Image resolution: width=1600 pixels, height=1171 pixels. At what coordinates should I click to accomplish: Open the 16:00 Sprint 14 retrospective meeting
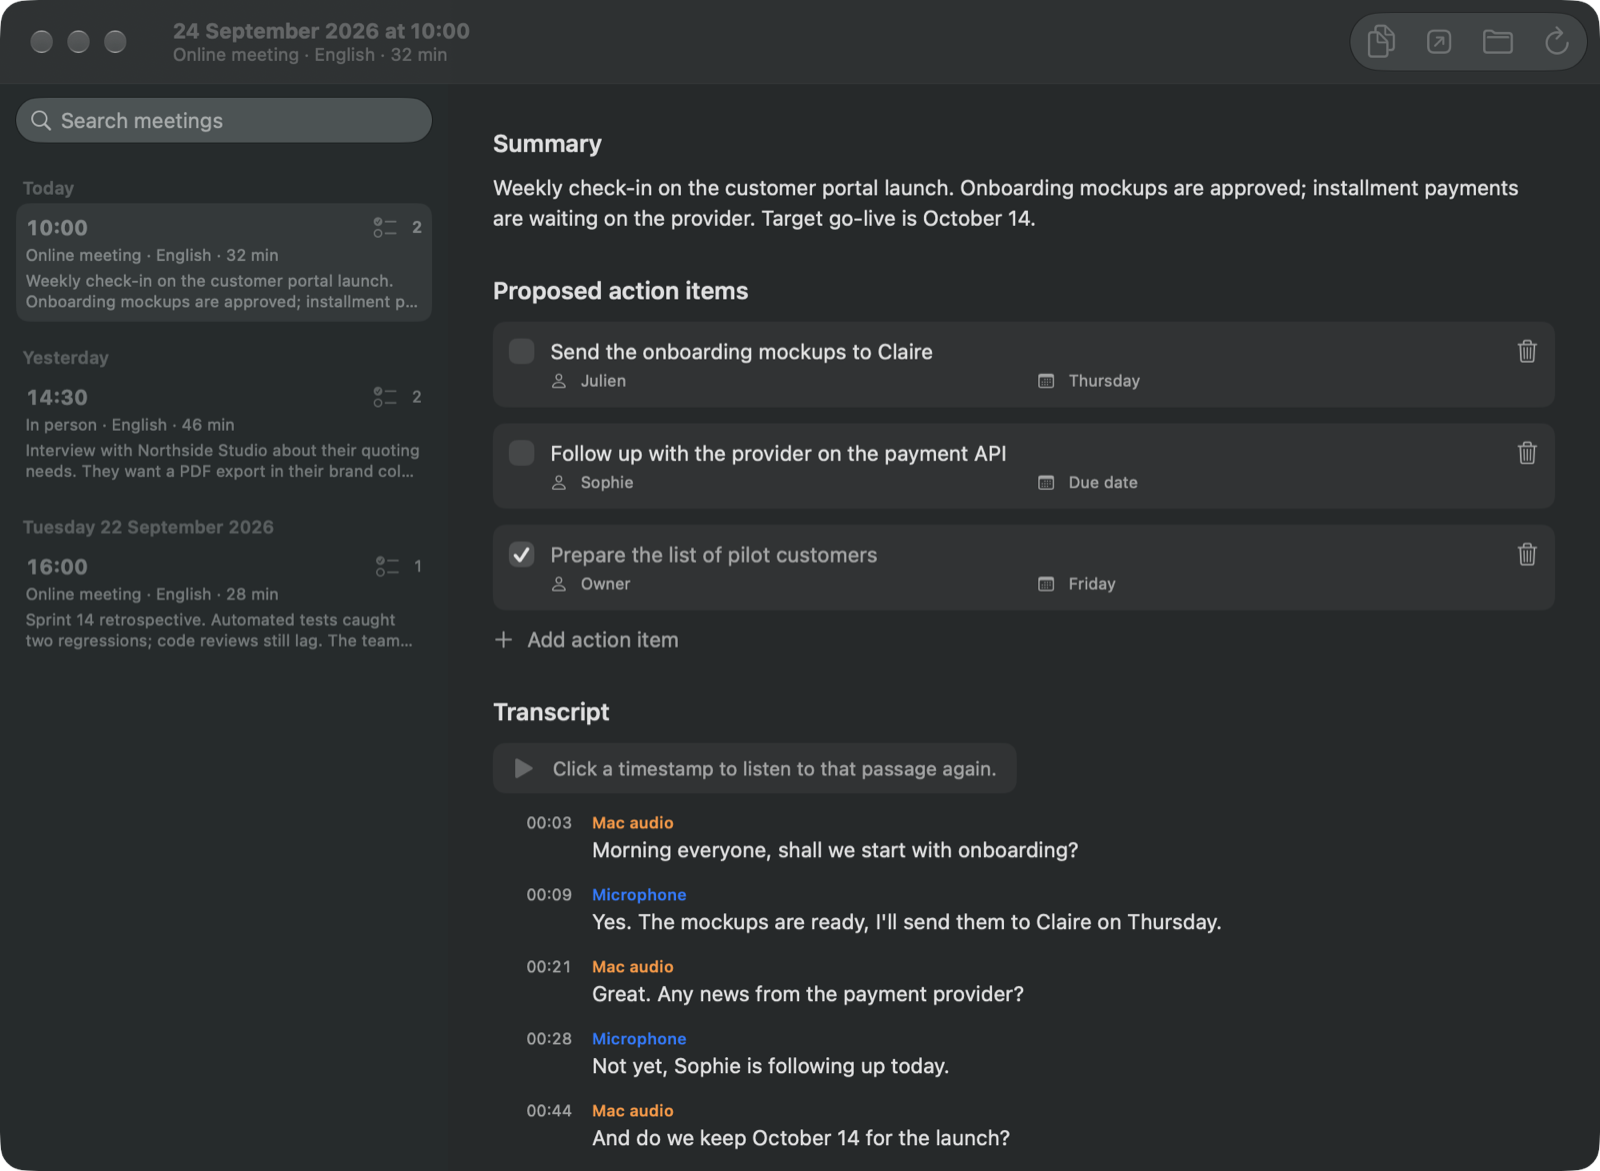point(224,602)
